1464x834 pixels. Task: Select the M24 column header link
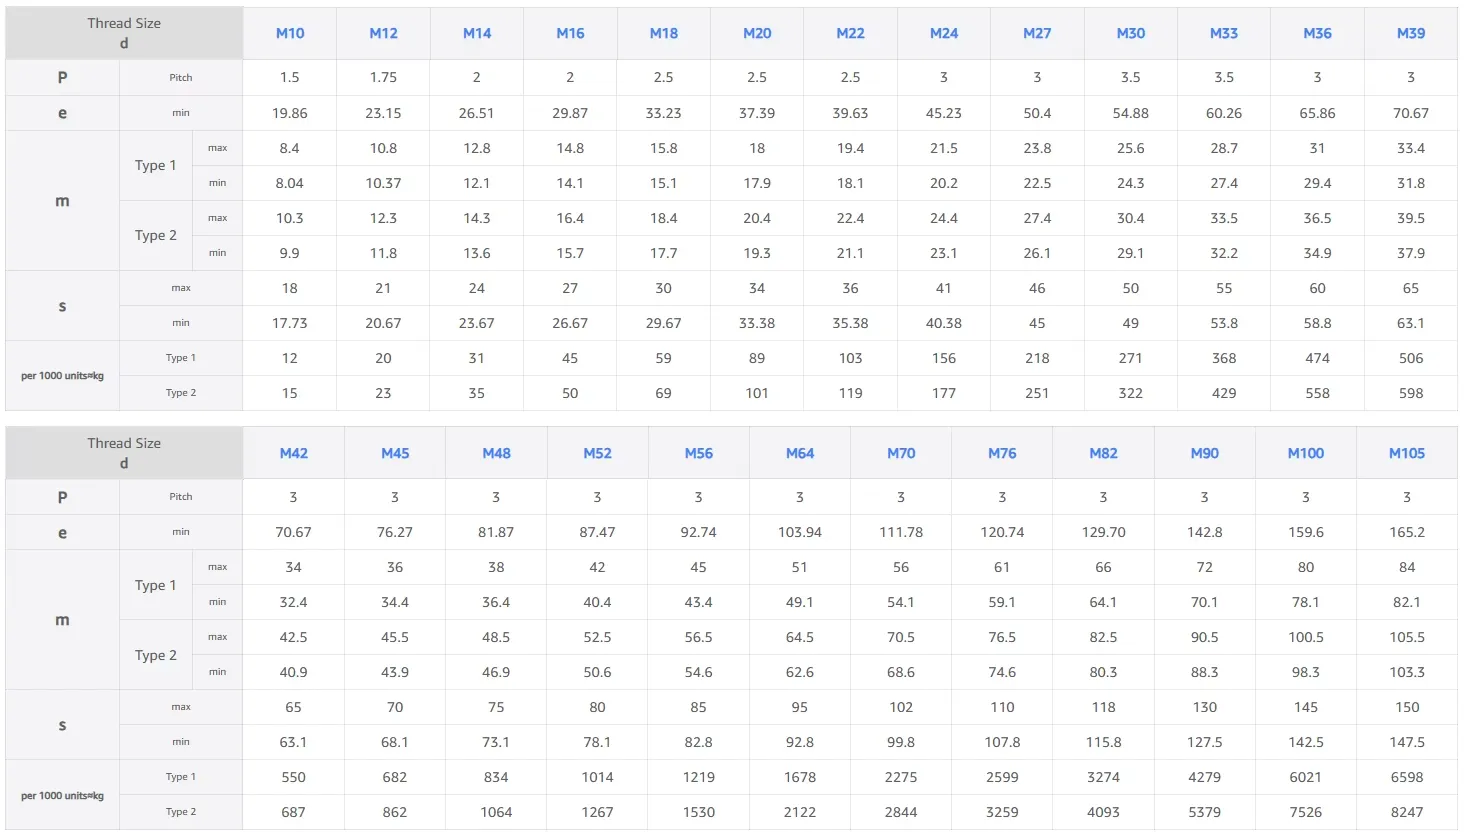tap(944, 33)
